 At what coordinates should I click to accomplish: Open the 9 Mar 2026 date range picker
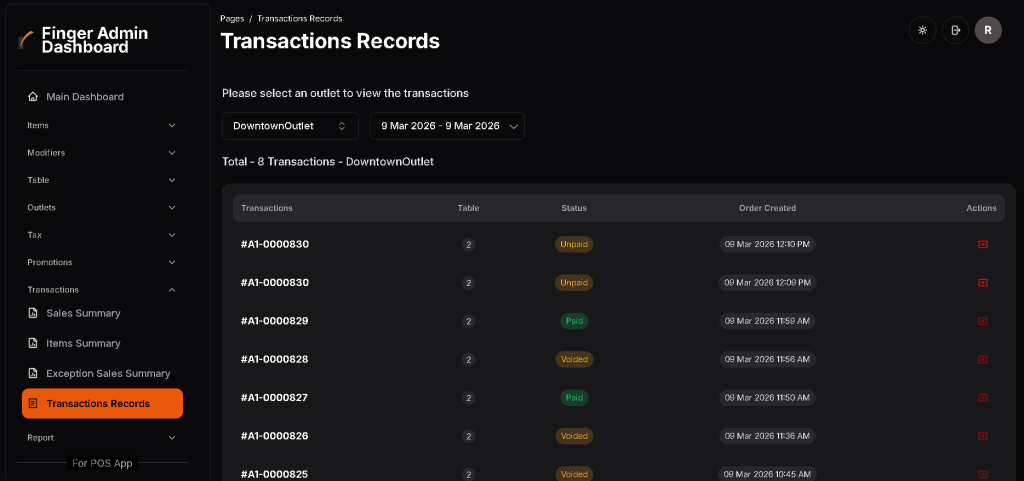[447, 126]
